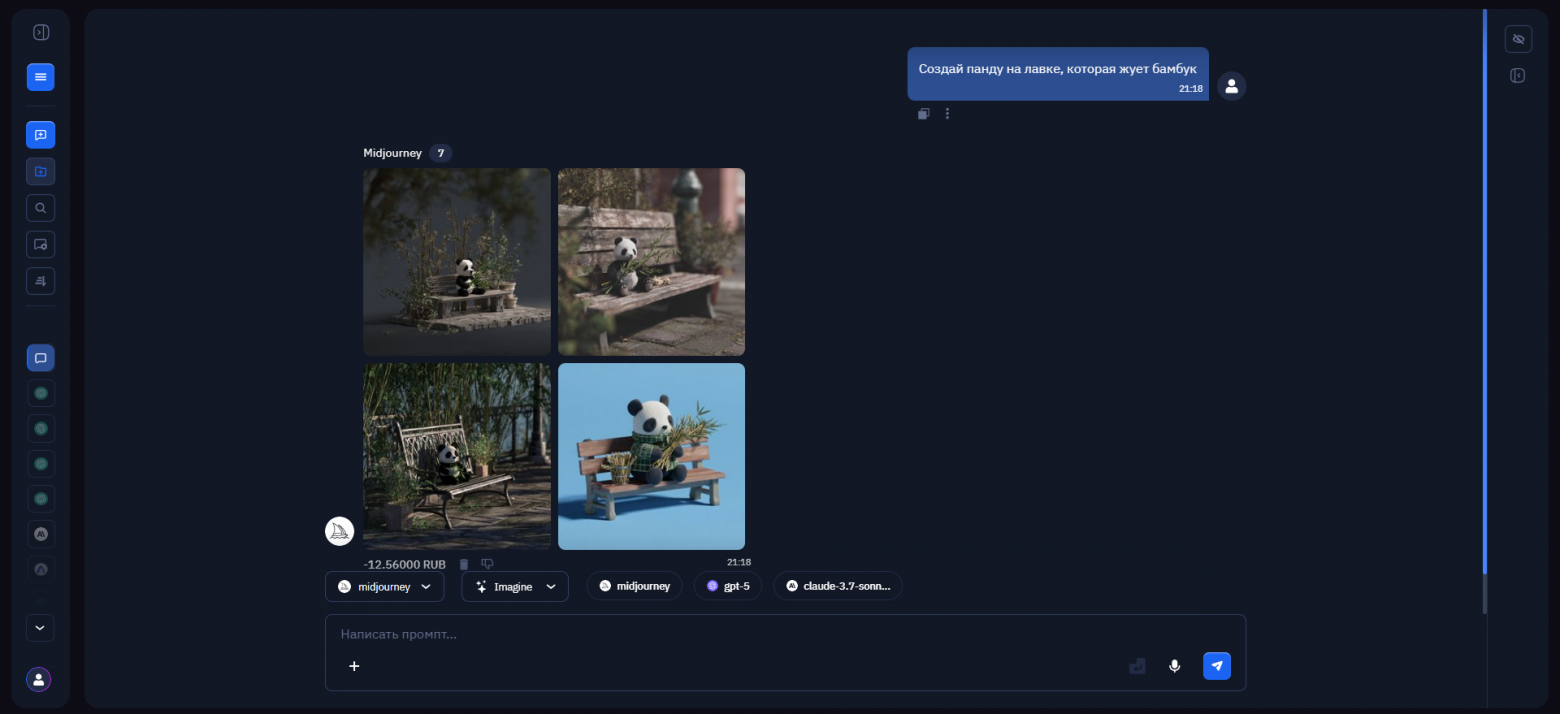1560x714 pixels.
Task: Open the three-dot menu under the user message
Action: click(x=947, y=114)
